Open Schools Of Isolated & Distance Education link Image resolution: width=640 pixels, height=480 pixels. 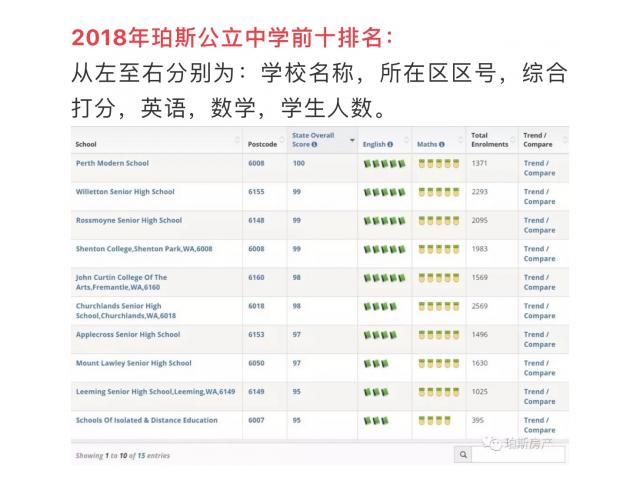(x=147, y=420)
